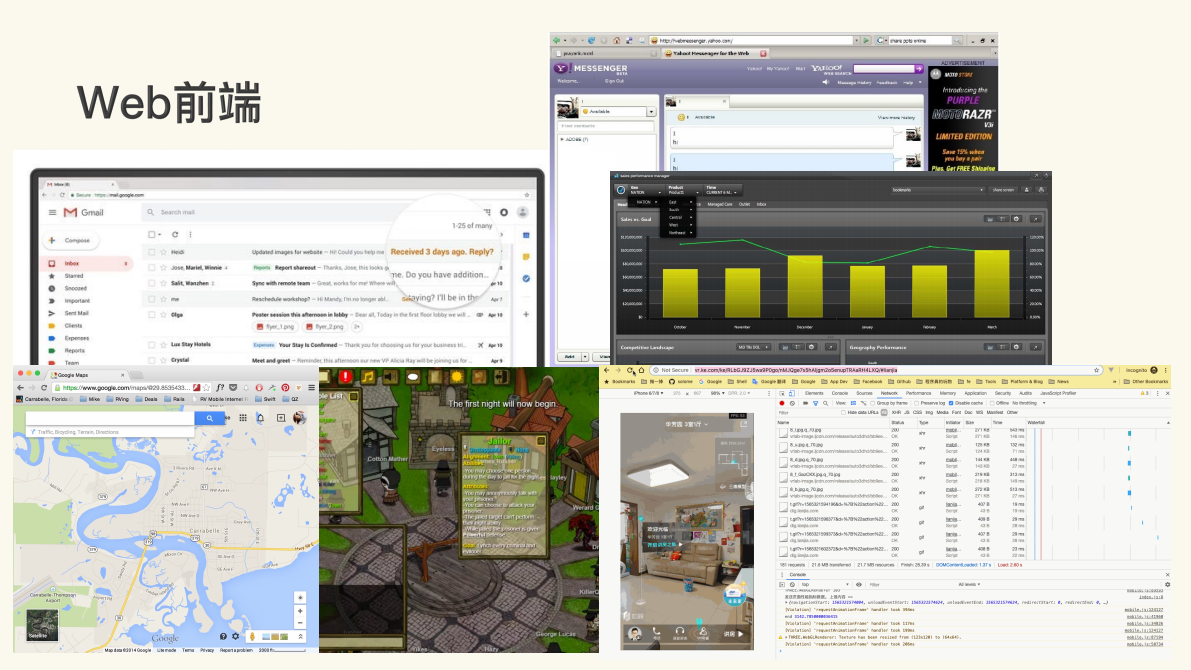Click the Gmail refresh icon above mail list
This screenshot has width=1191, height=670.
[x=175, y=235]
